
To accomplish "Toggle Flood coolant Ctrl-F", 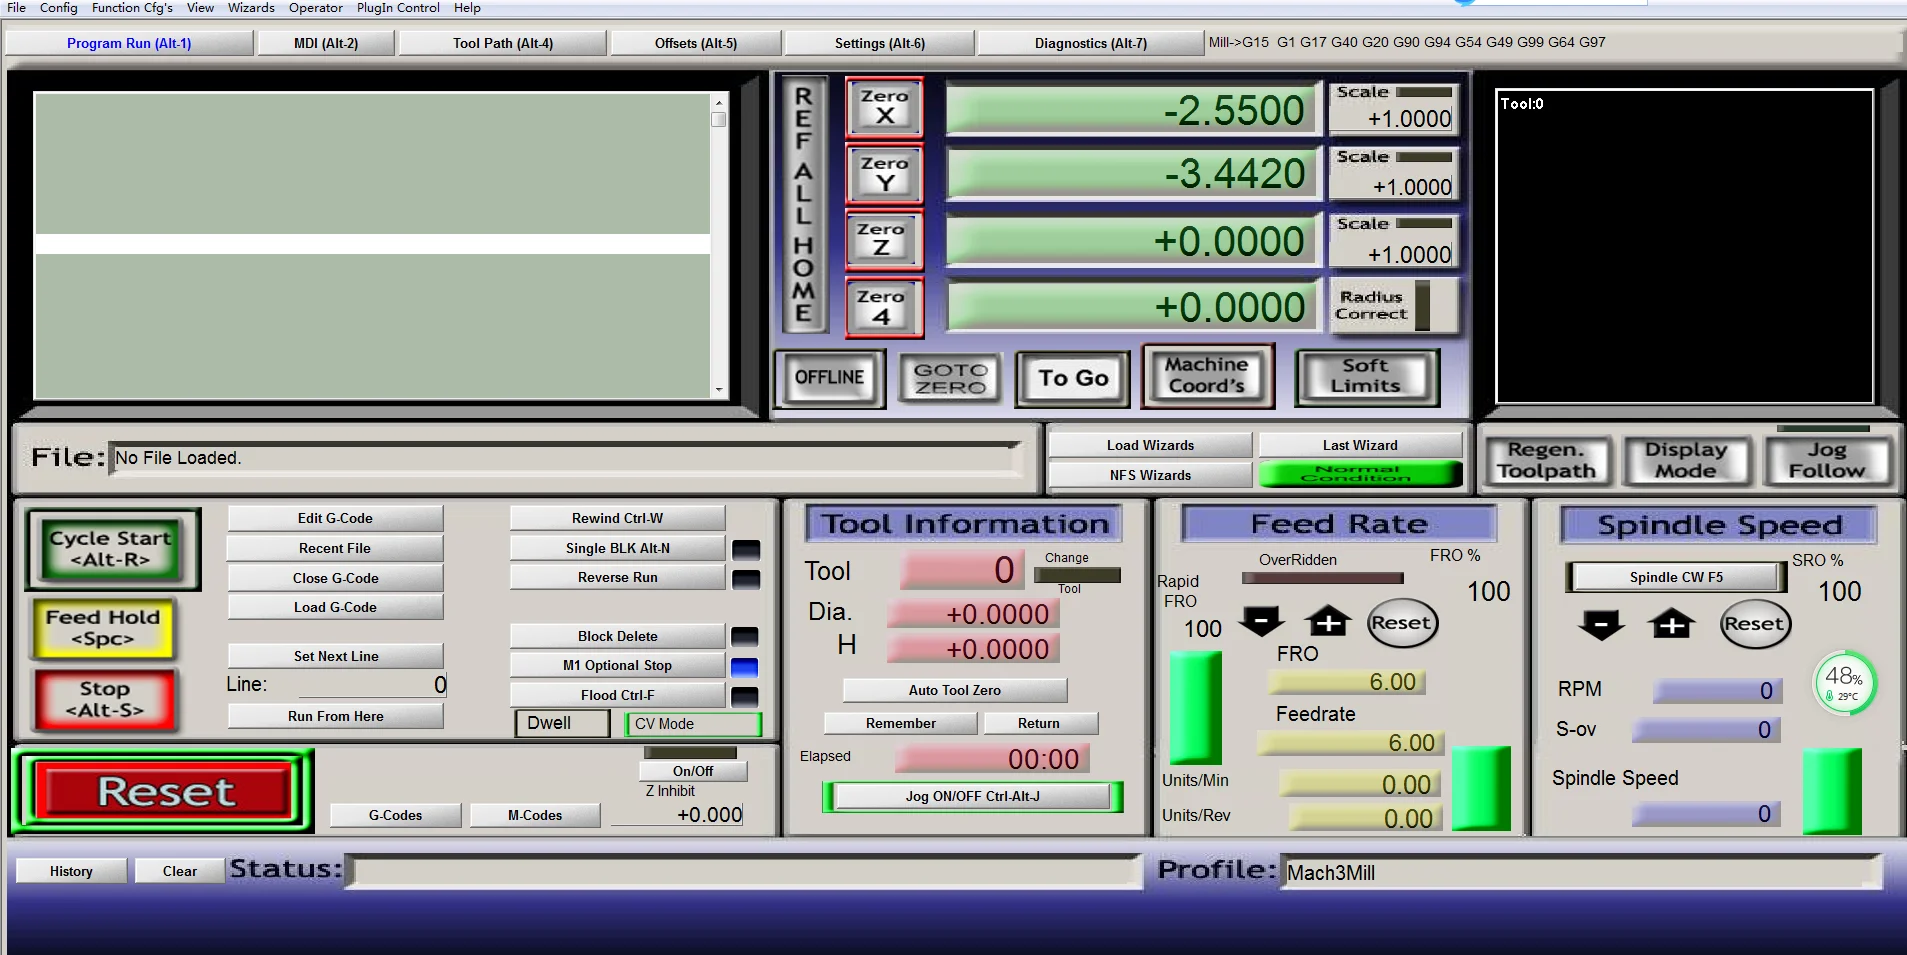I will 617,695.
